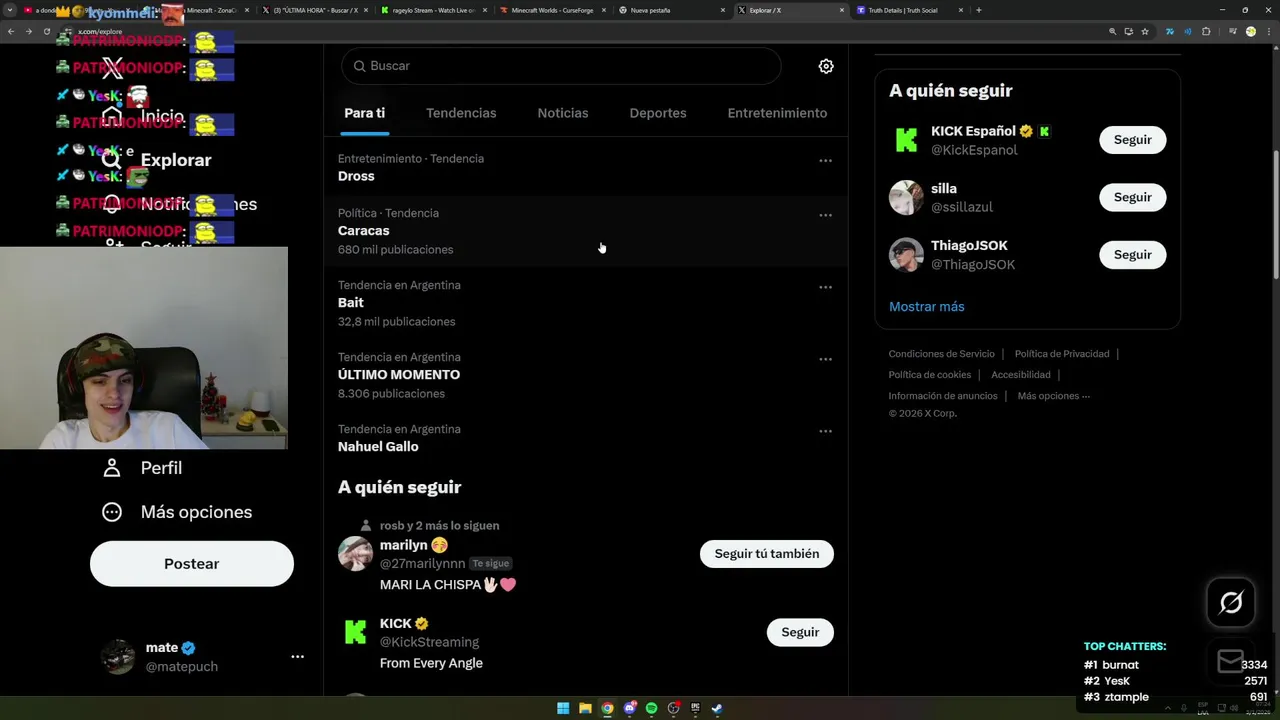Screen dimensions: 1280x720
Task: Open more options for Caracas trend
Action: 825,215
